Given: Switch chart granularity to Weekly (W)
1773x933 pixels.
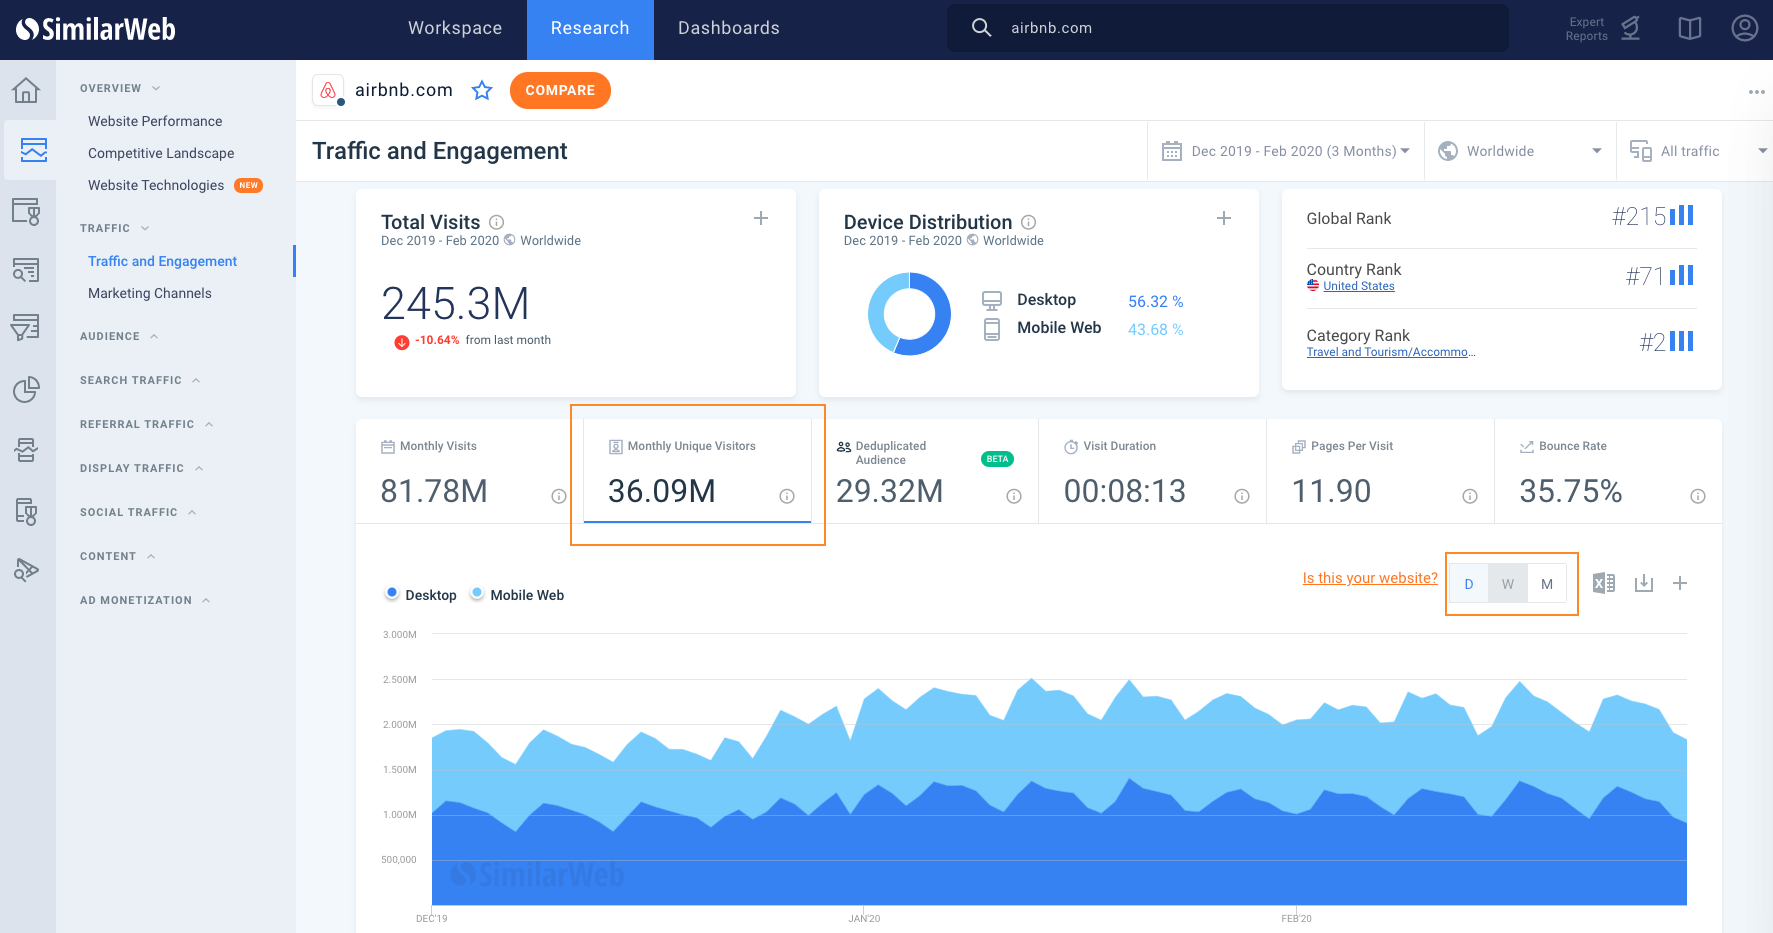Looking at the screenshot, I should pos(1508,584).
